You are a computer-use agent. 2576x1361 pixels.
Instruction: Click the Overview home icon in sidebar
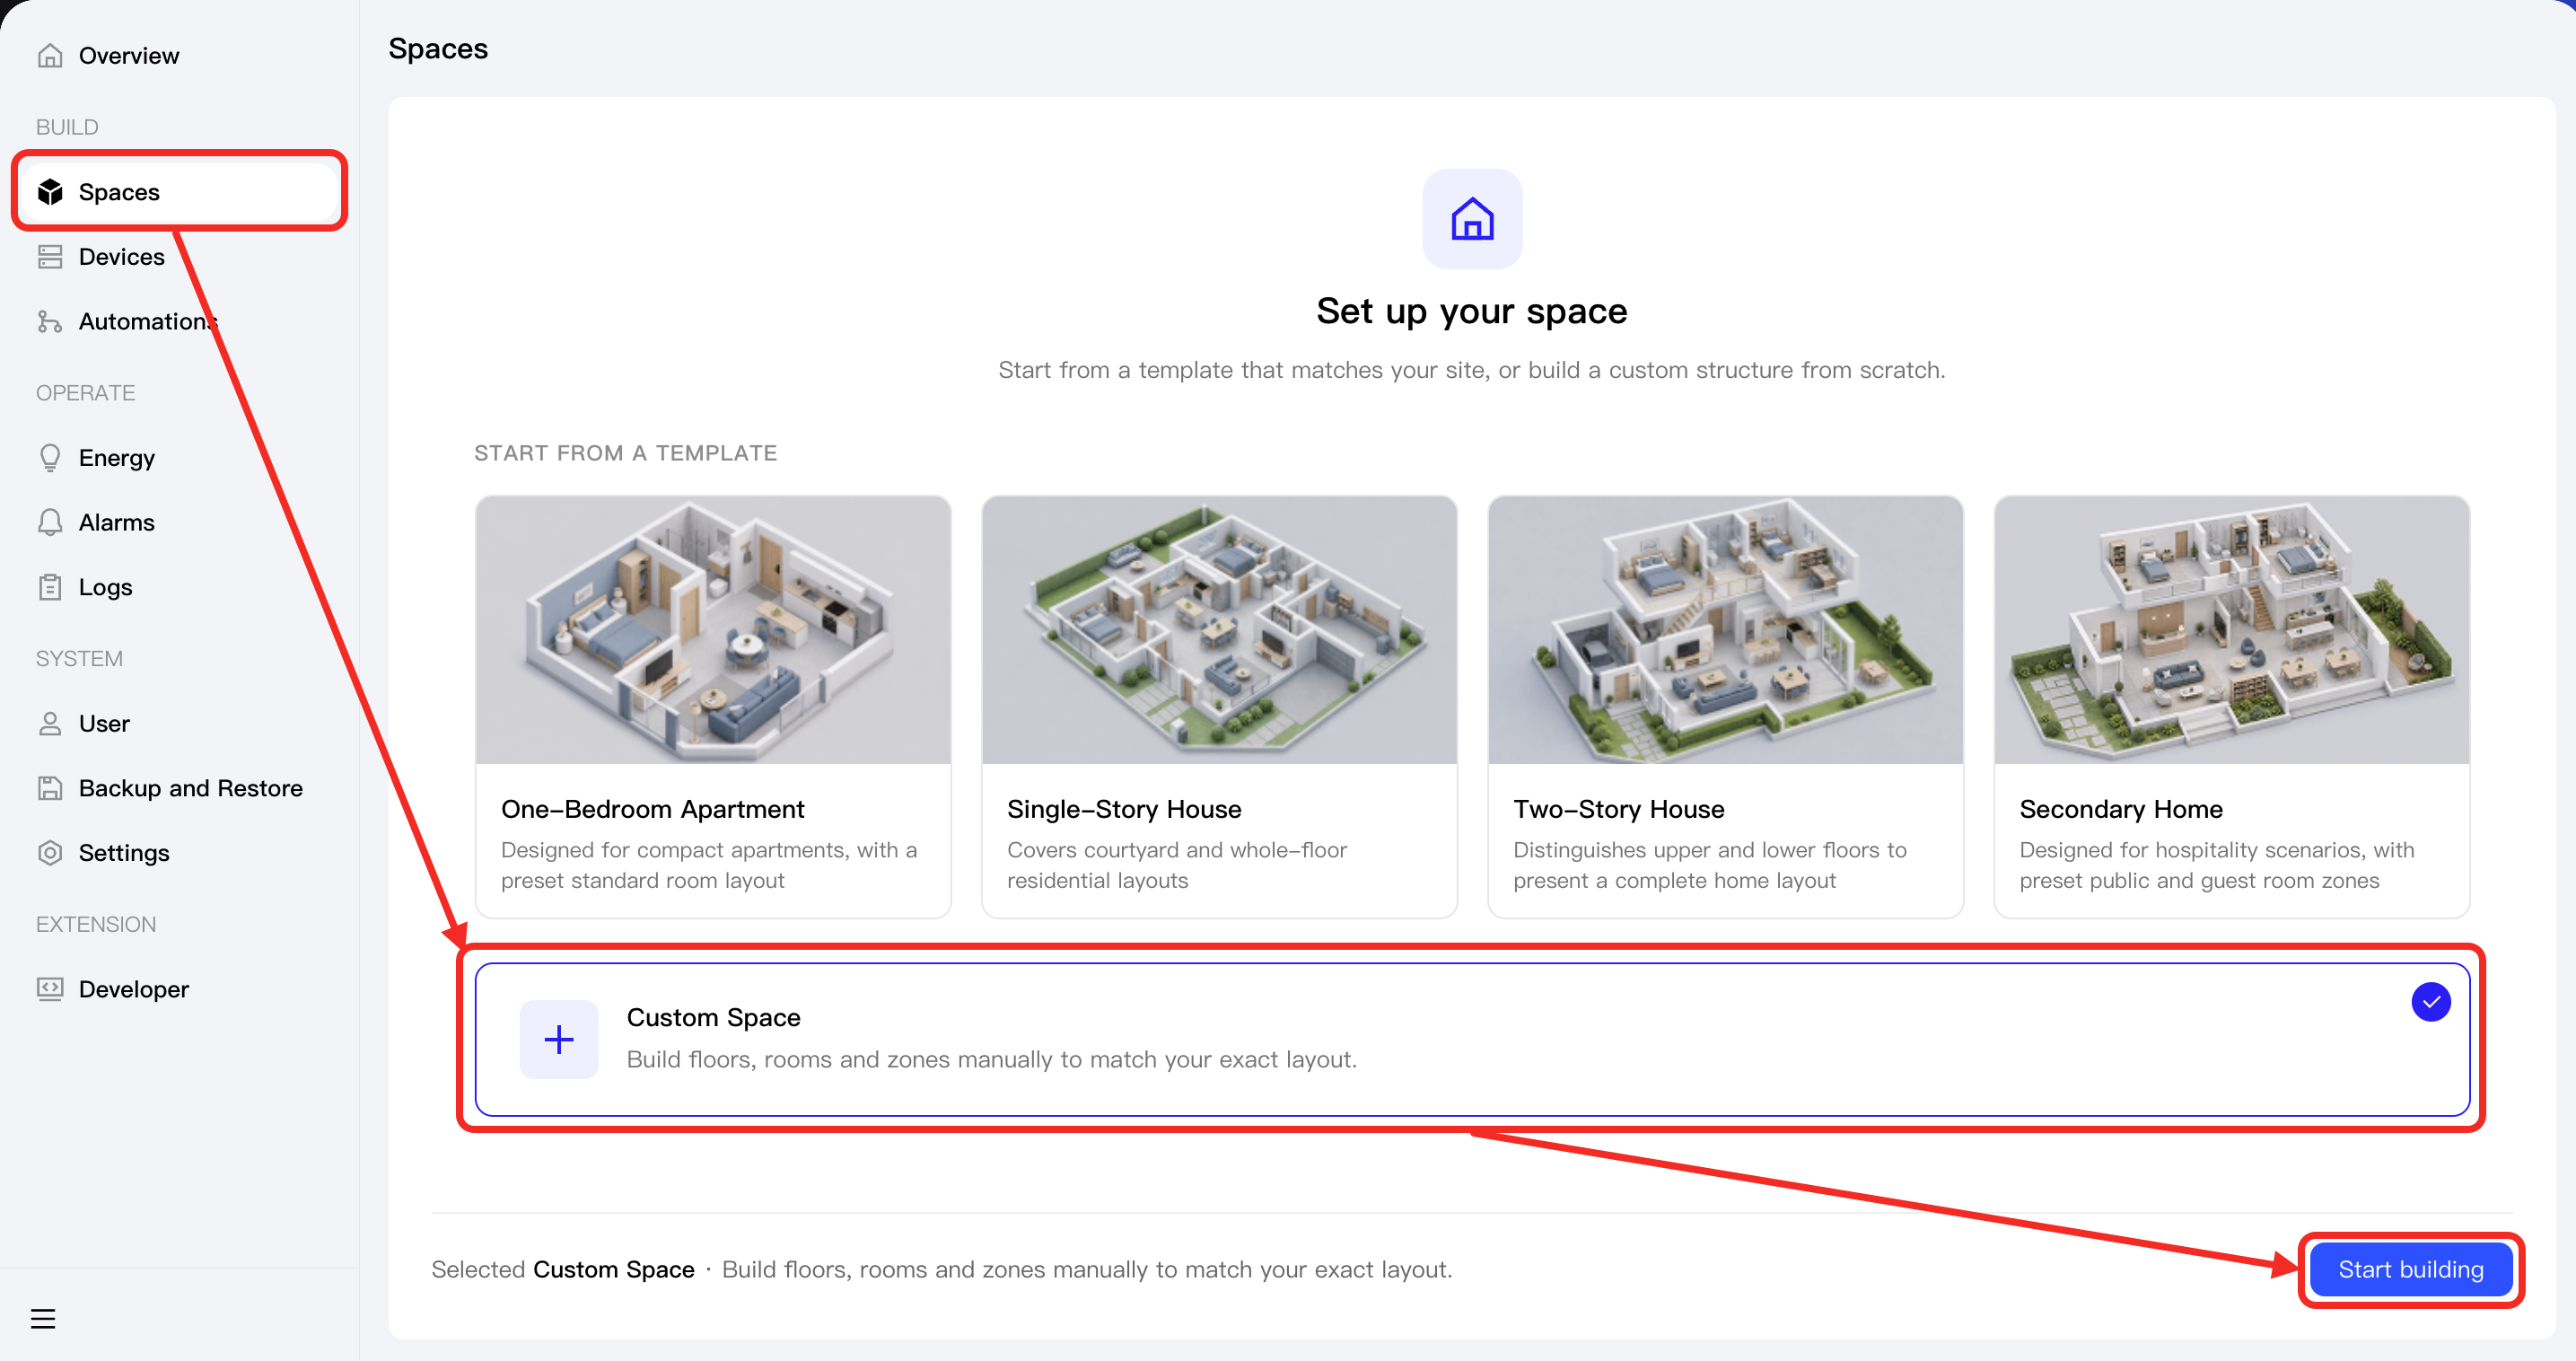click(x=50, y=56)
